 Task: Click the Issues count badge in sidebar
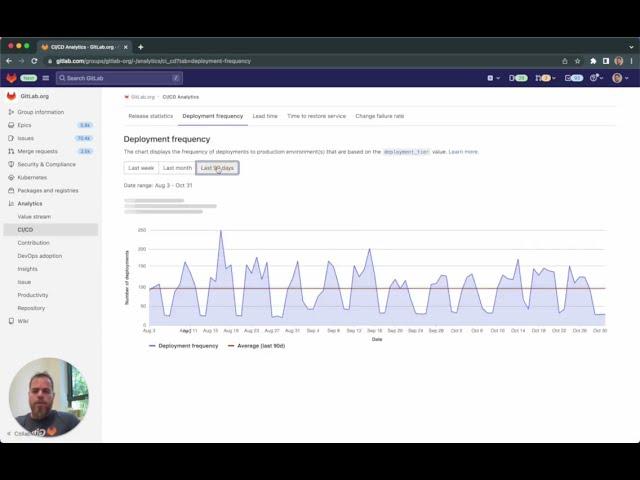[x=84, y=138]
